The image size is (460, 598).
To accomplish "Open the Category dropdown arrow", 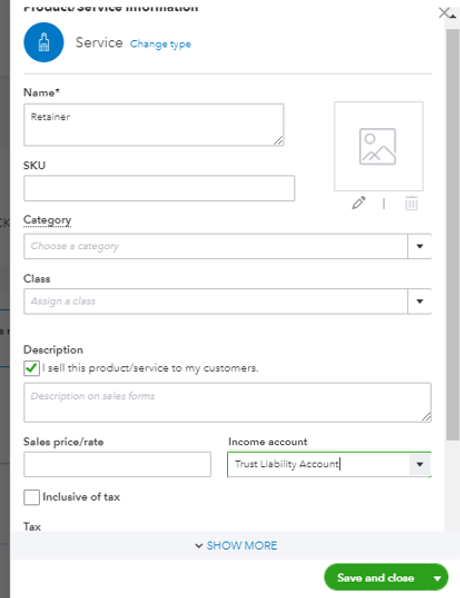I will [420, 246].
